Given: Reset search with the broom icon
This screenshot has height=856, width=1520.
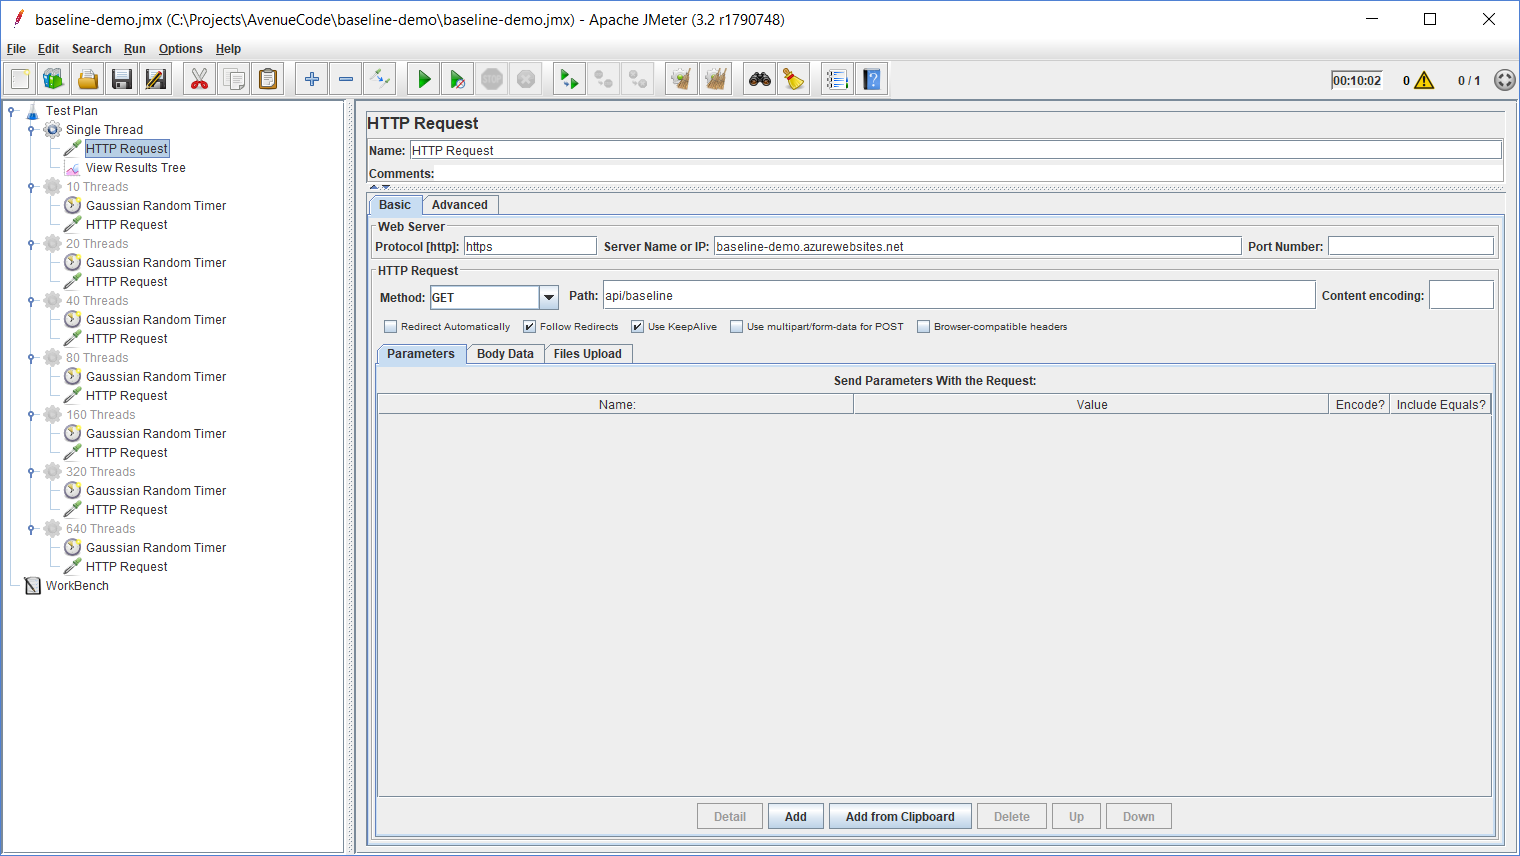Looking at the screenshot, I should 794,79.
